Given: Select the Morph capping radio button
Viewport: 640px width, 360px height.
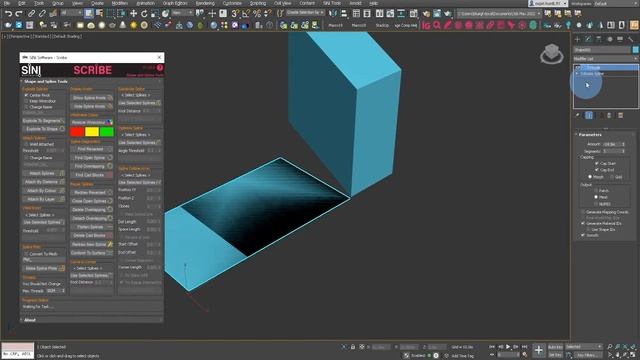Looking at the screenshot, I should pos(590,177).
